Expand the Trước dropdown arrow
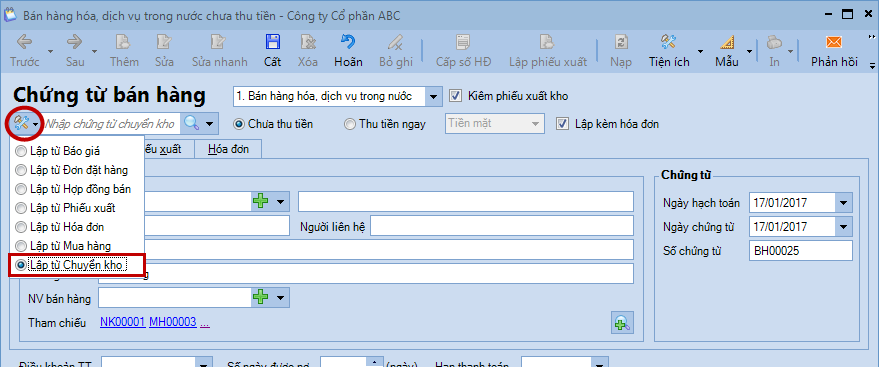The width and height of the screenshot is (879, 367). [x=50, y=52]
